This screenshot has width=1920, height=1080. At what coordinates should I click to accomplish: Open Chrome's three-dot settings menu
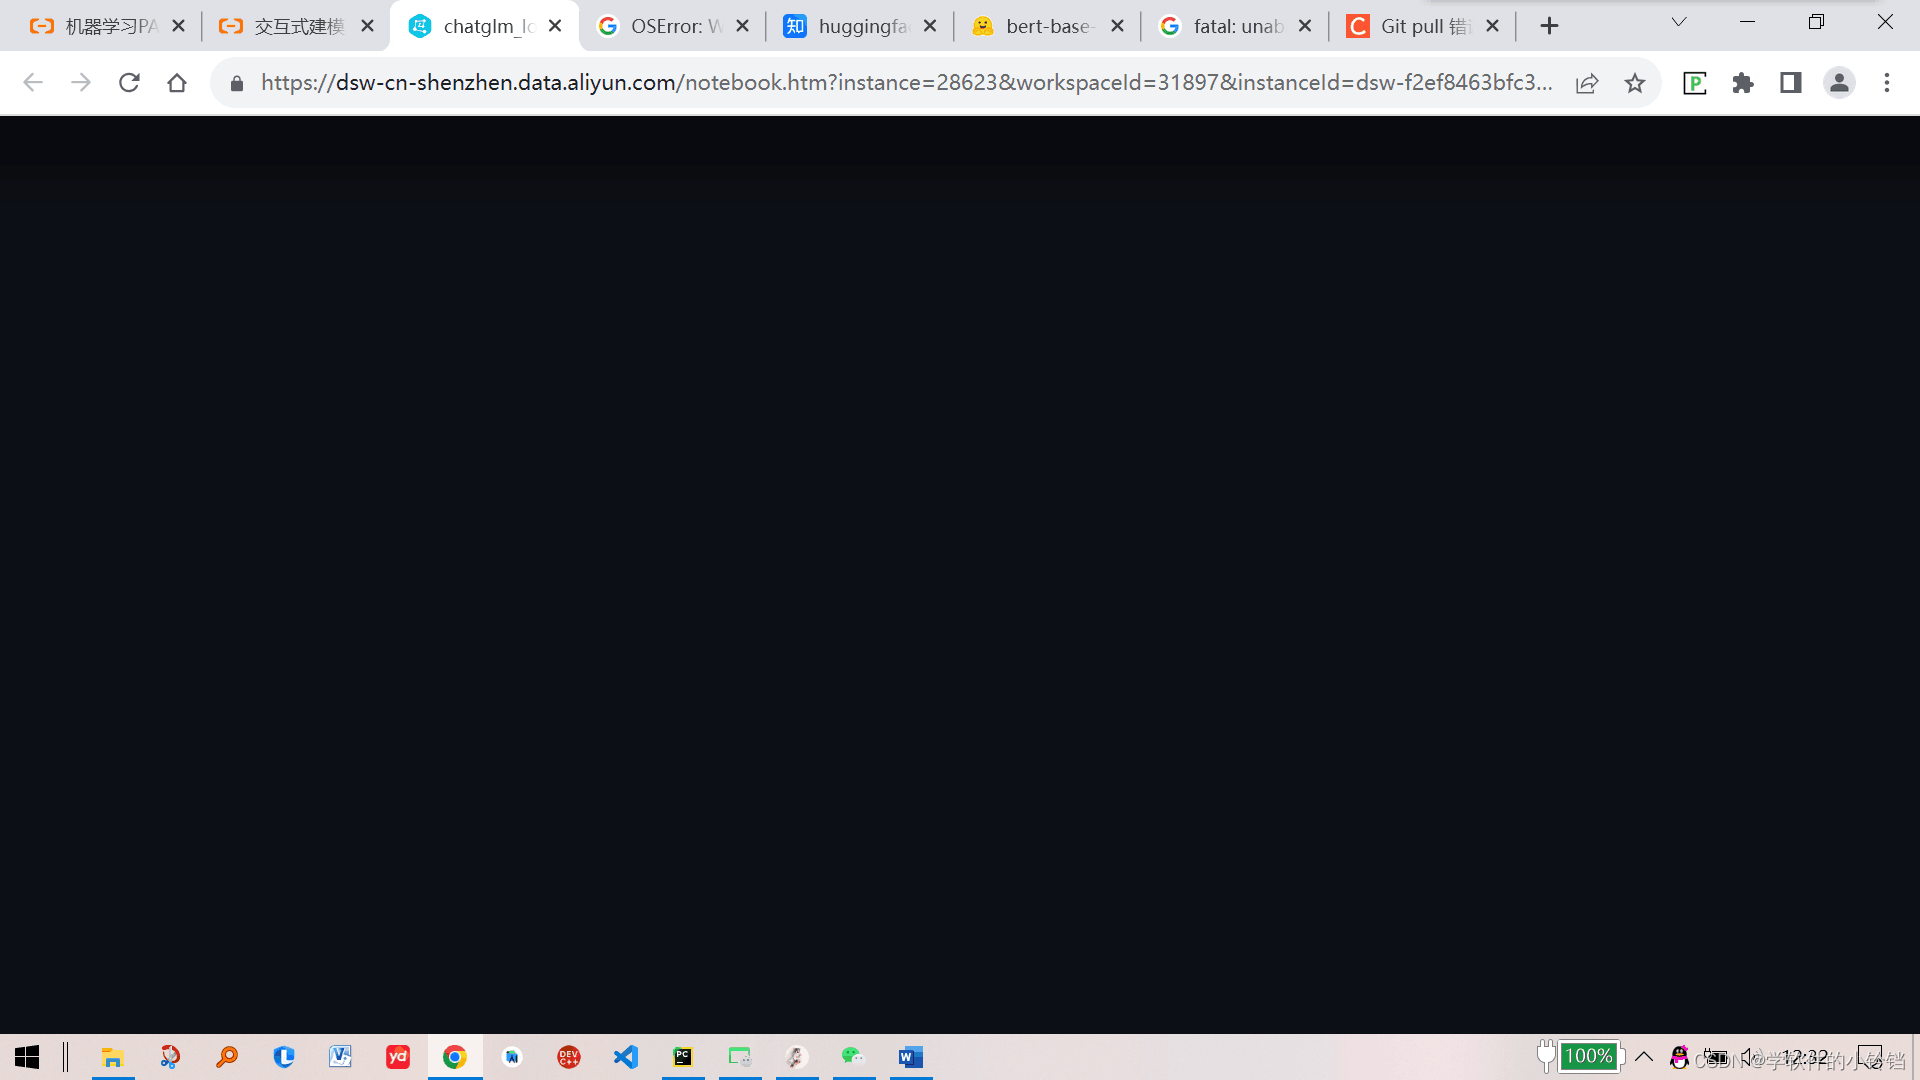click(x=1887, y=83)
